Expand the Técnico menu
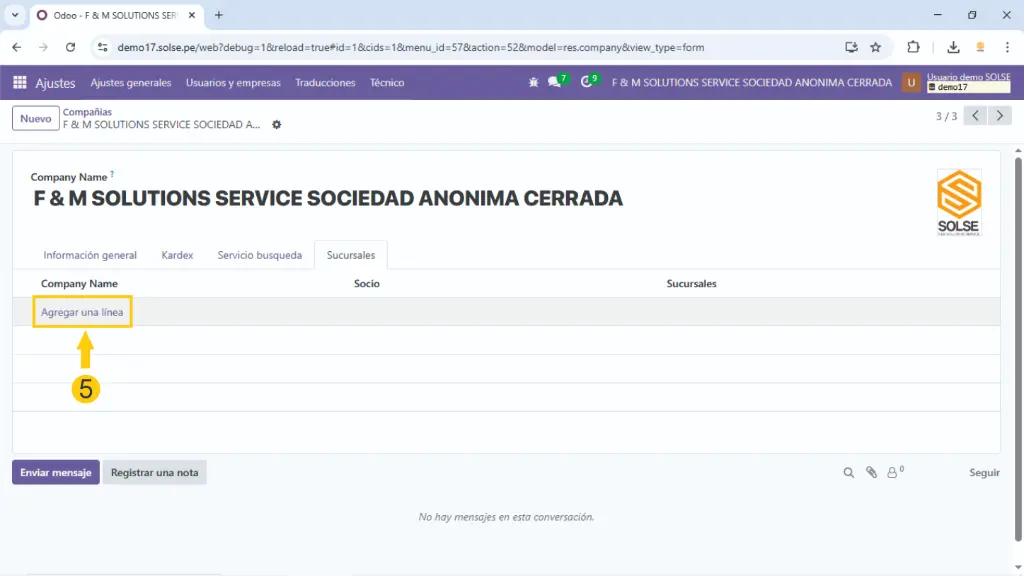 coord(387,83)
